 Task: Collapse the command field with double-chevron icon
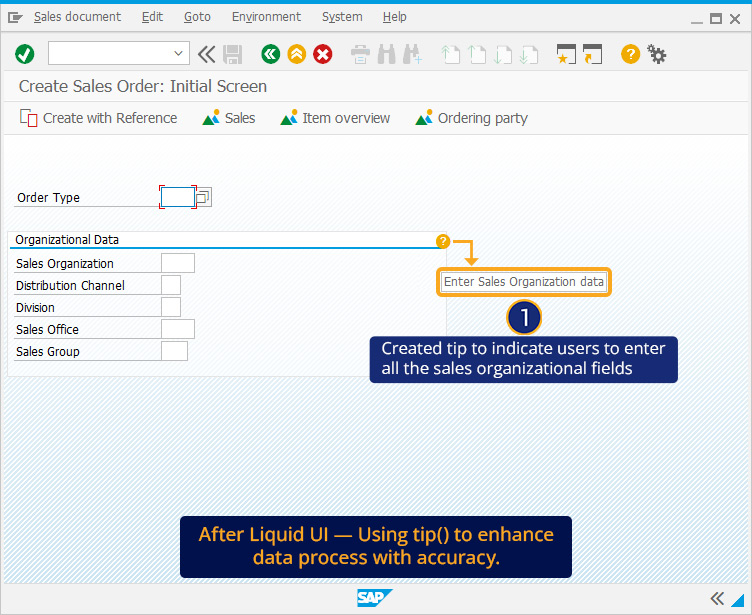206,54
